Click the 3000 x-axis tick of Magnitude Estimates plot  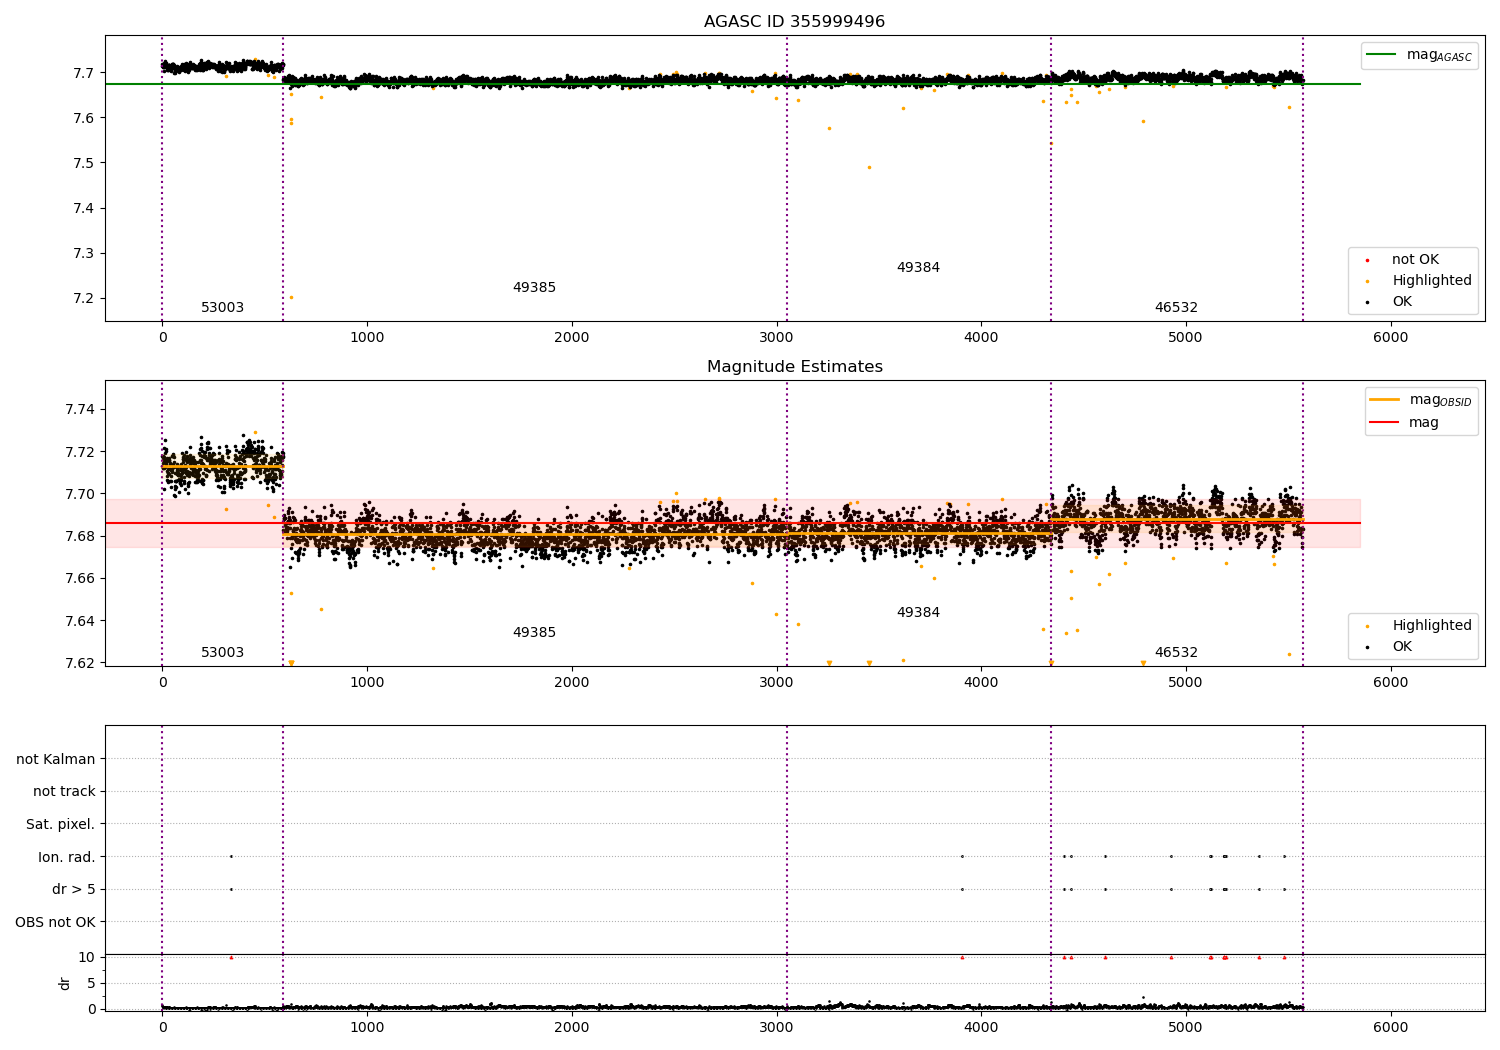(776, 683)
